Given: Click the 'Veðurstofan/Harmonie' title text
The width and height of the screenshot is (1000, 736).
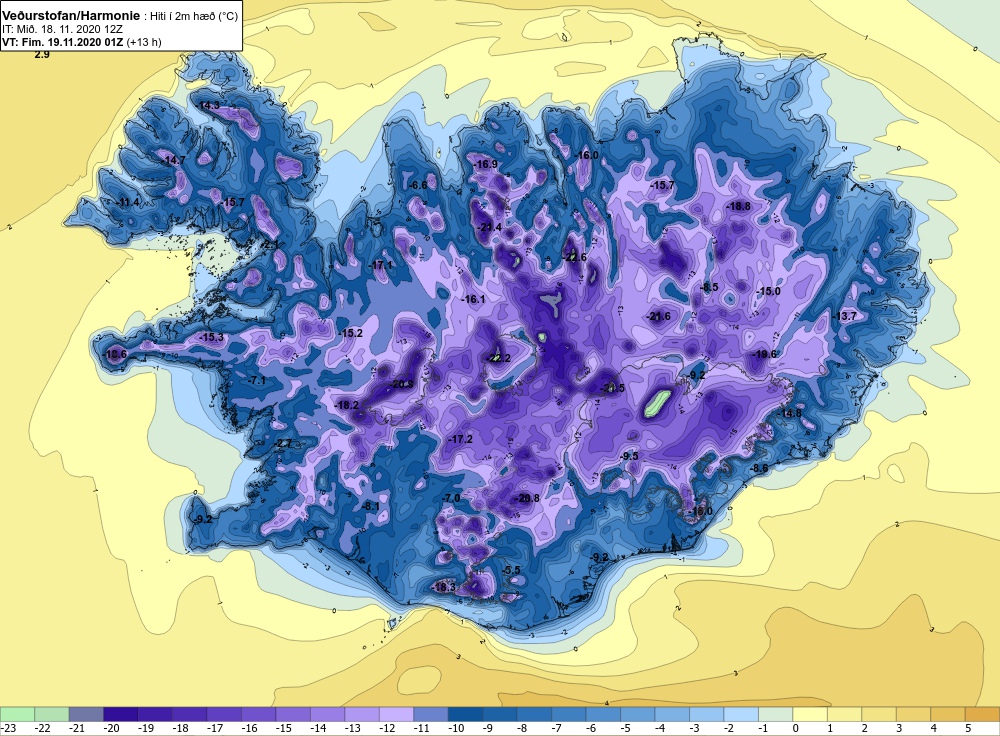Looking at the screenshot, I should [x=70, y=16].
